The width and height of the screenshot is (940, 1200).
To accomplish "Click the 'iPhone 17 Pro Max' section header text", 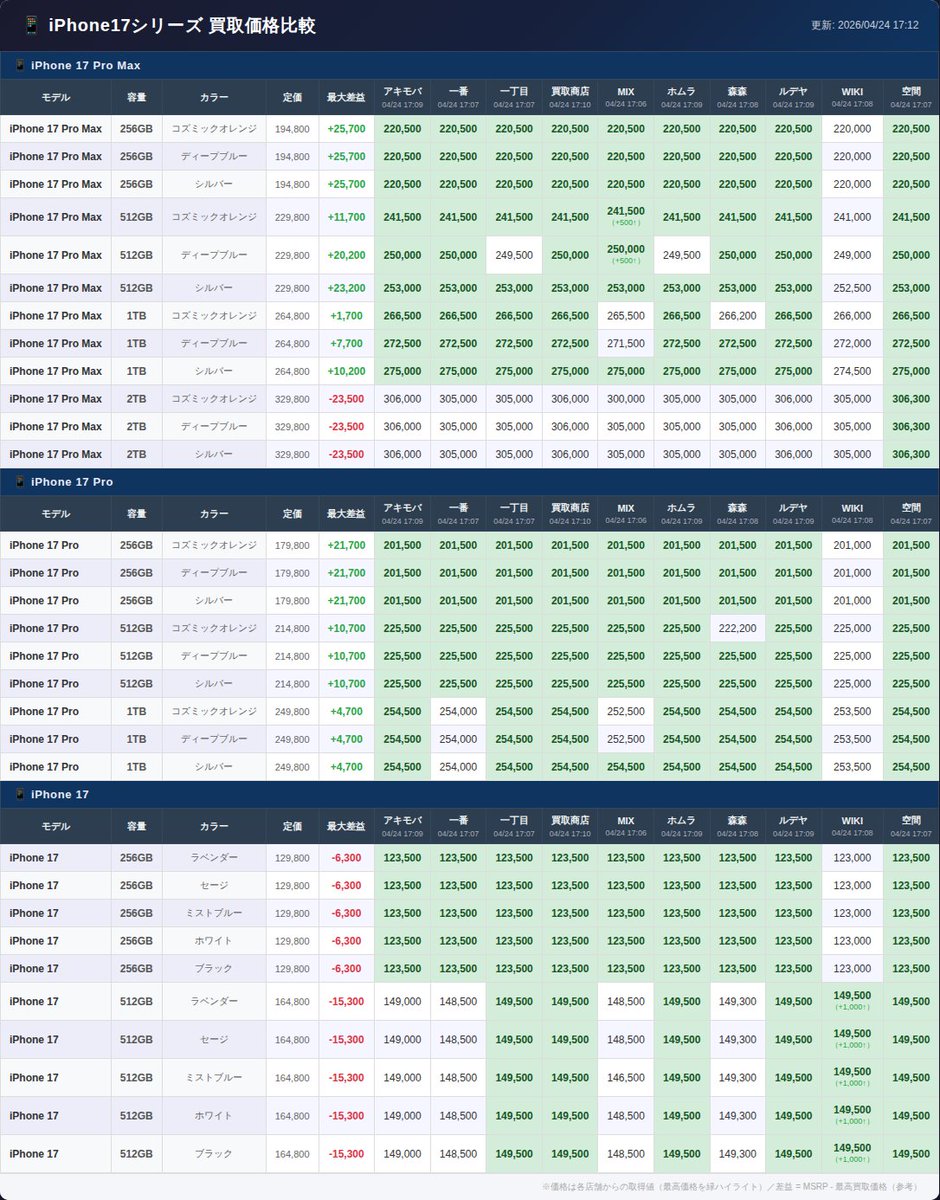I will (86, 65).
